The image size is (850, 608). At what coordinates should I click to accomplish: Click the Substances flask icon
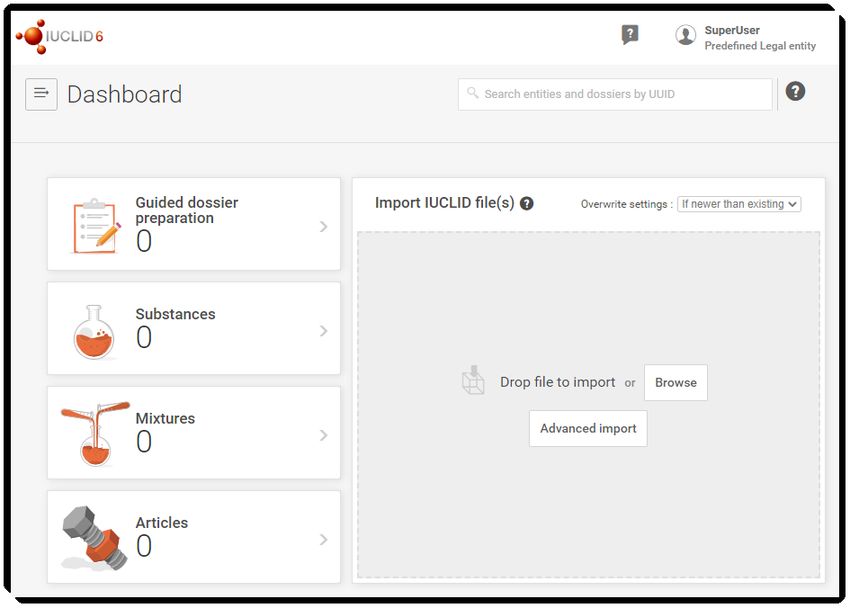pyautogui.click(x=94, y=332)
